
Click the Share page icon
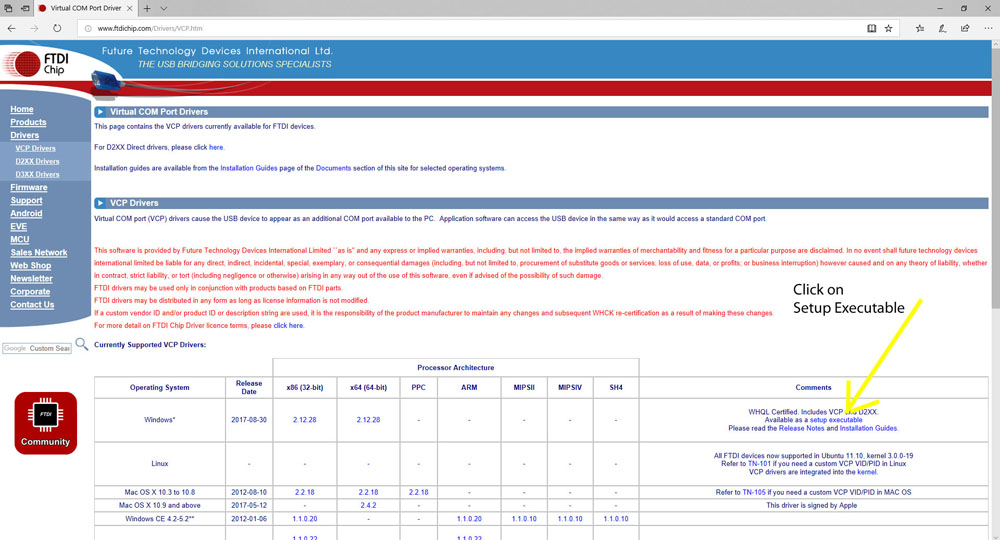[x=965, y=28]
